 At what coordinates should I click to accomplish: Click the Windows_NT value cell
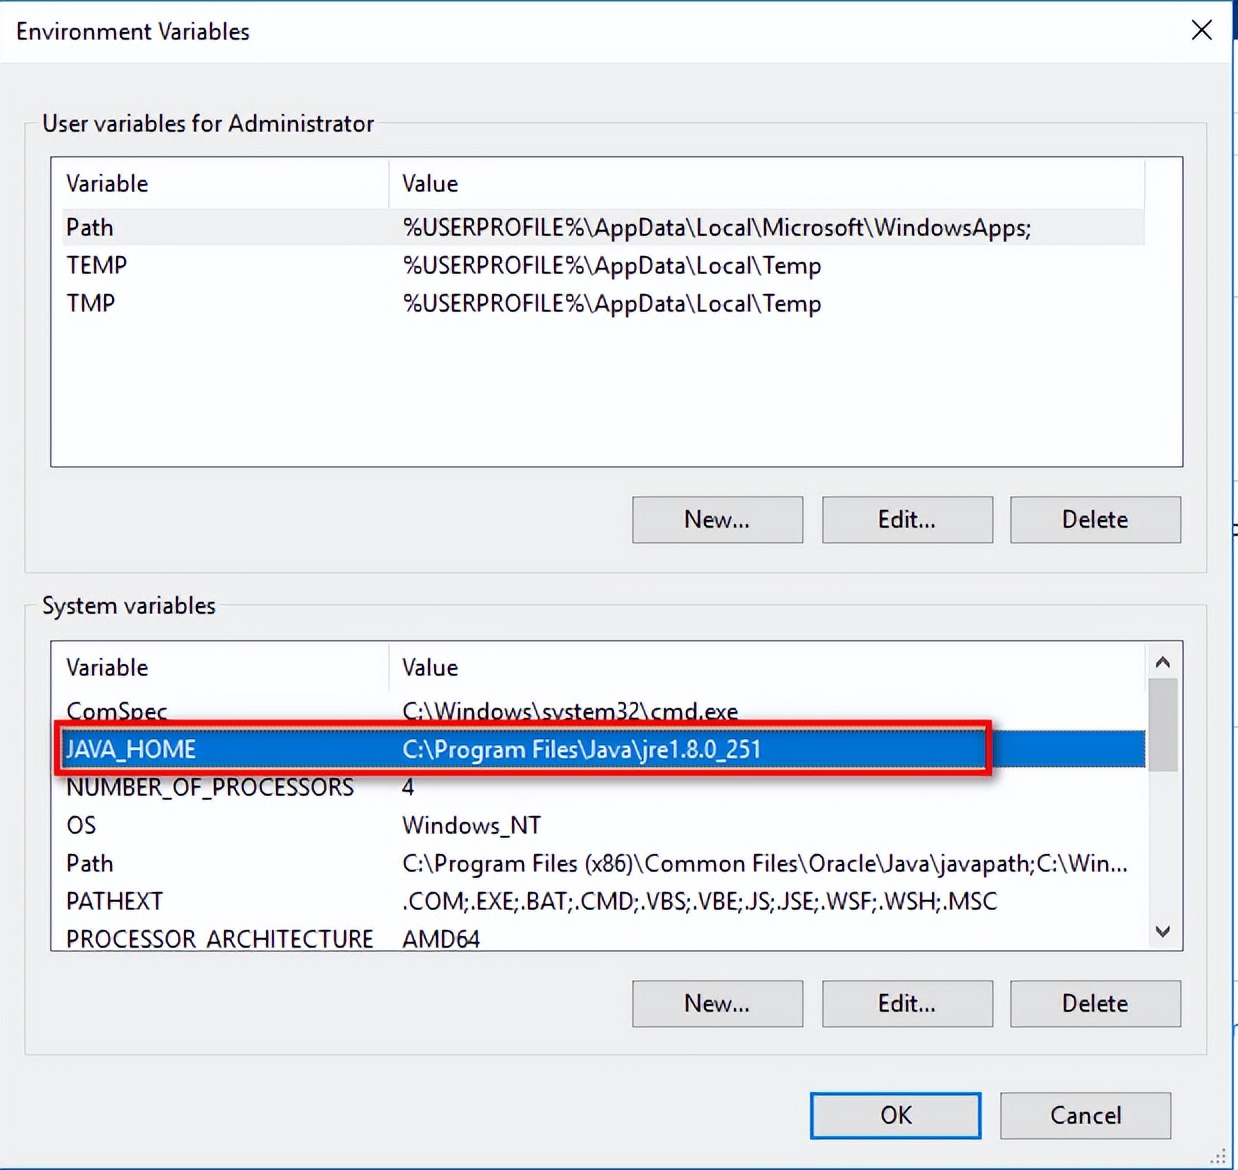(471, 825)
